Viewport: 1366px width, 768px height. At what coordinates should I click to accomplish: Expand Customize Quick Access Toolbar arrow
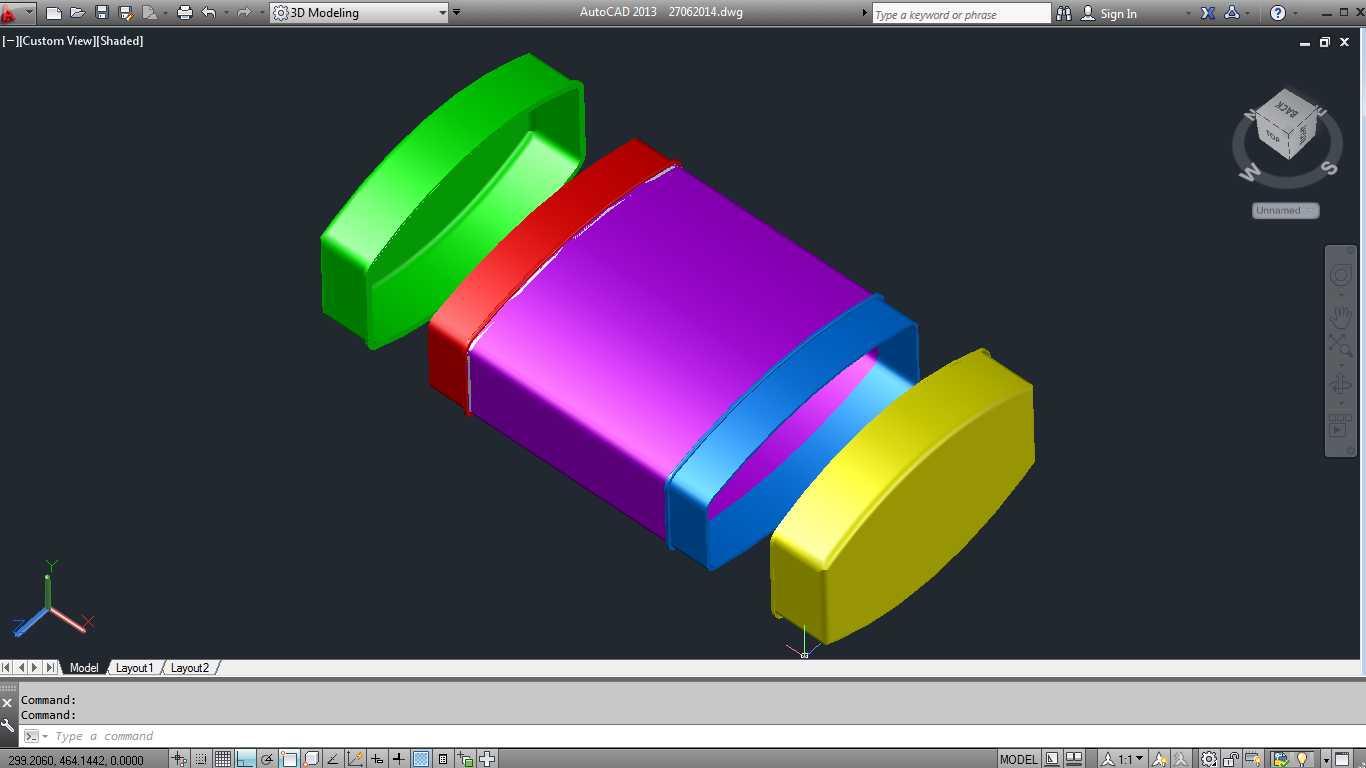(x=456, y=13)
